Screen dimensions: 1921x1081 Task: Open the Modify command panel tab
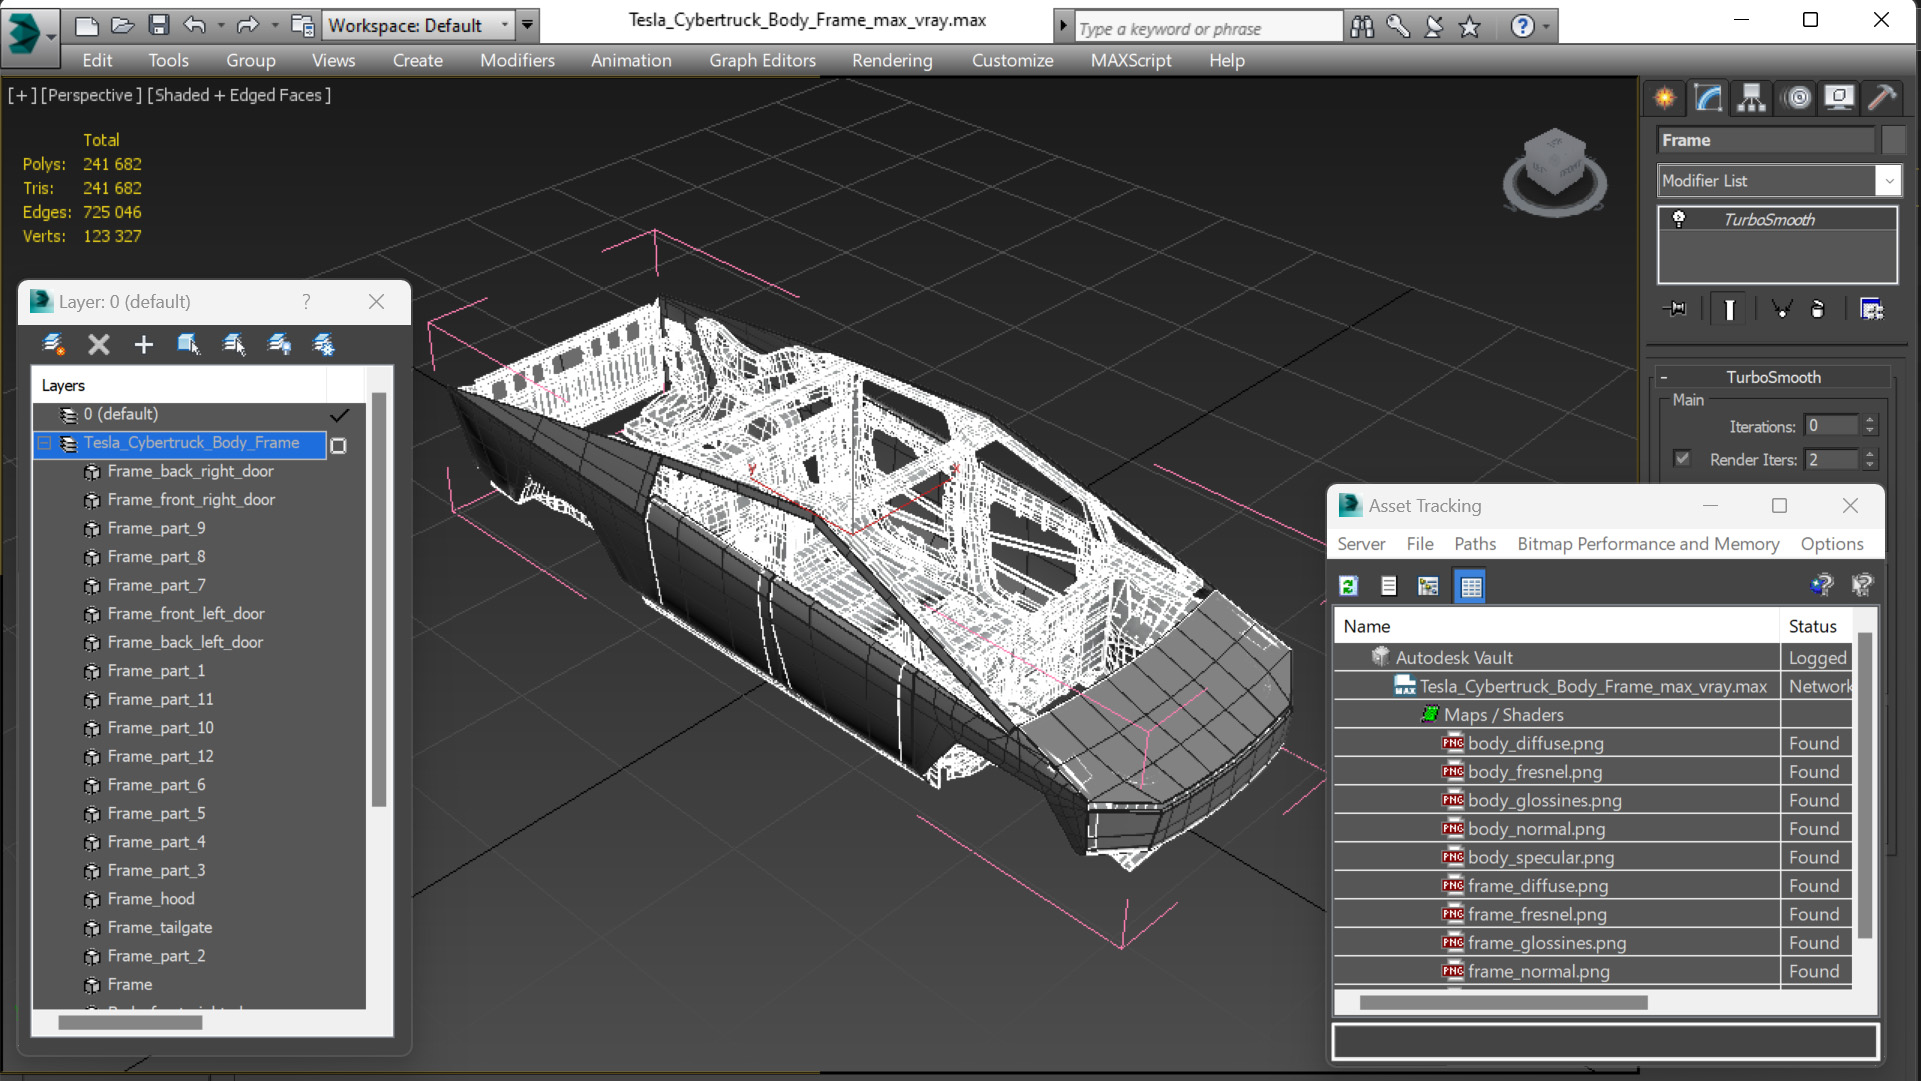pyautogui.click(x=1708, y=98)
